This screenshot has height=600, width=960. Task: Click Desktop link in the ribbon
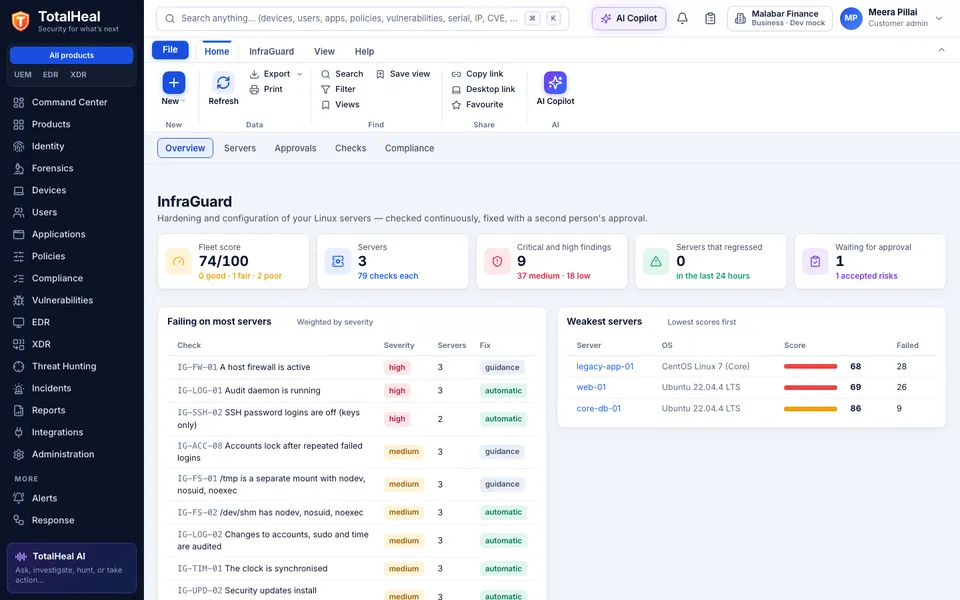(484, 89)
